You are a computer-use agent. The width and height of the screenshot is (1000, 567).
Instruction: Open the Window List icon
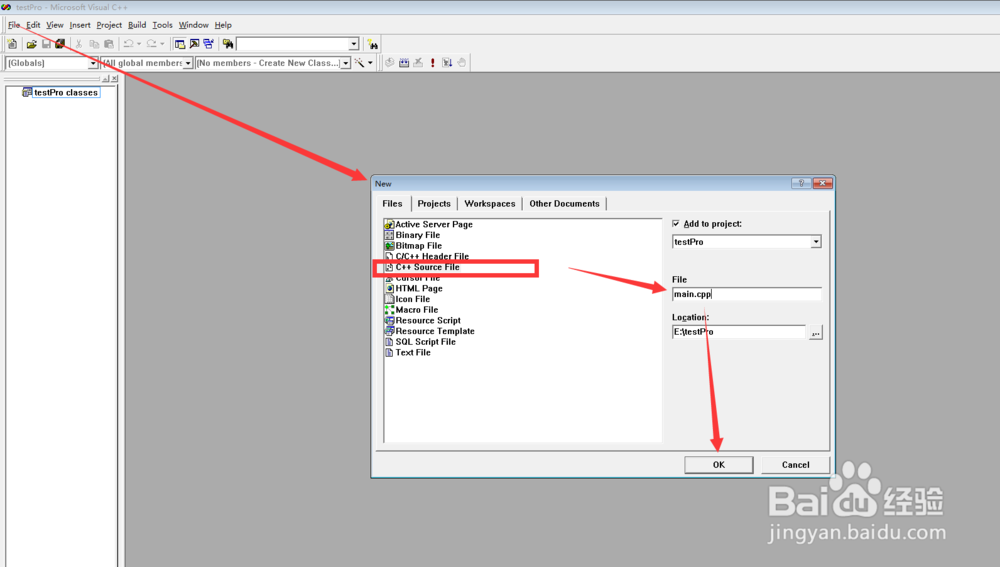209,44
